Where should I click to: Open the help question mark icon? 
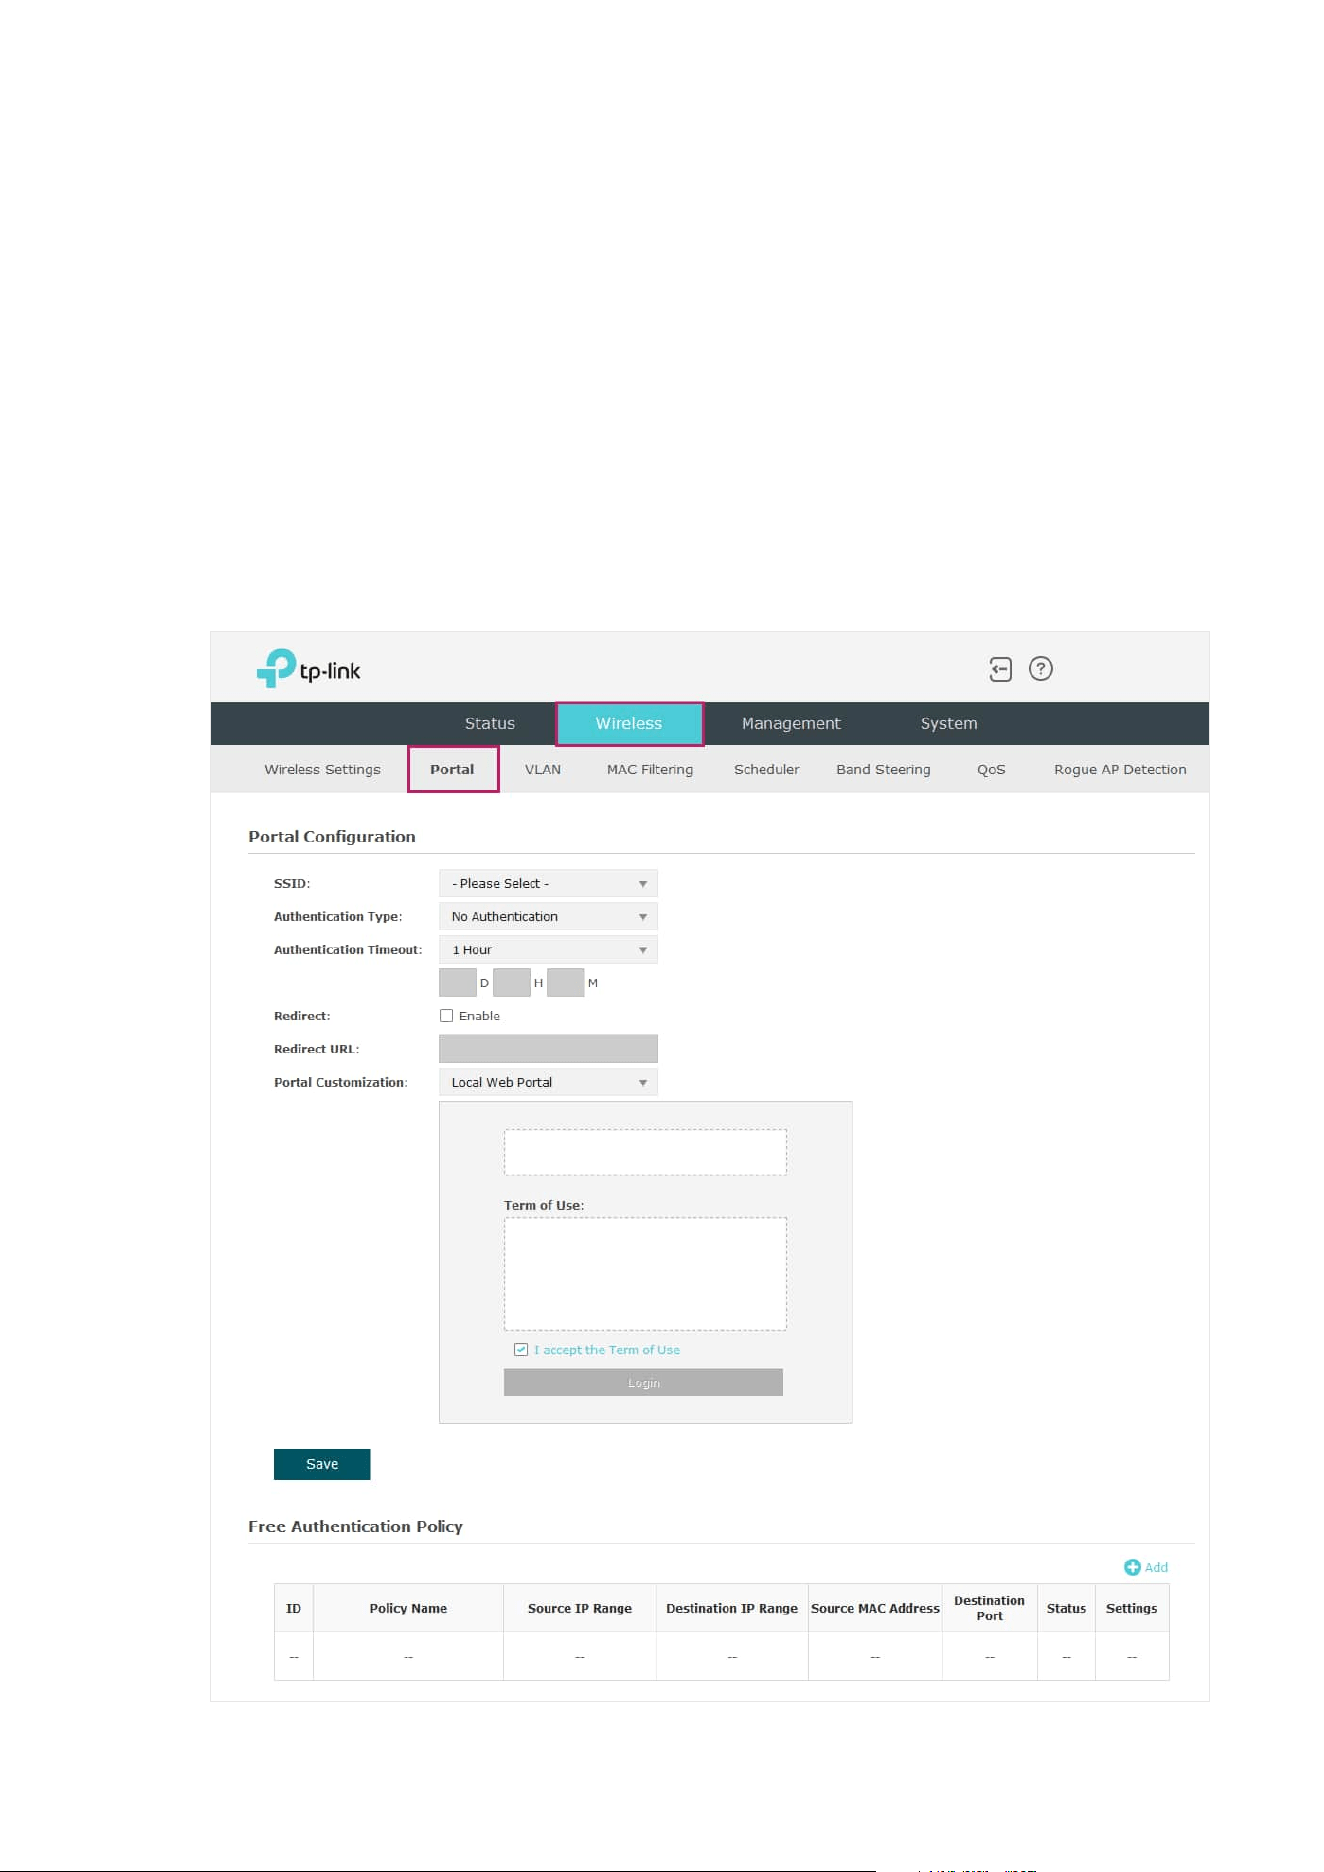tap(1041, 669)
